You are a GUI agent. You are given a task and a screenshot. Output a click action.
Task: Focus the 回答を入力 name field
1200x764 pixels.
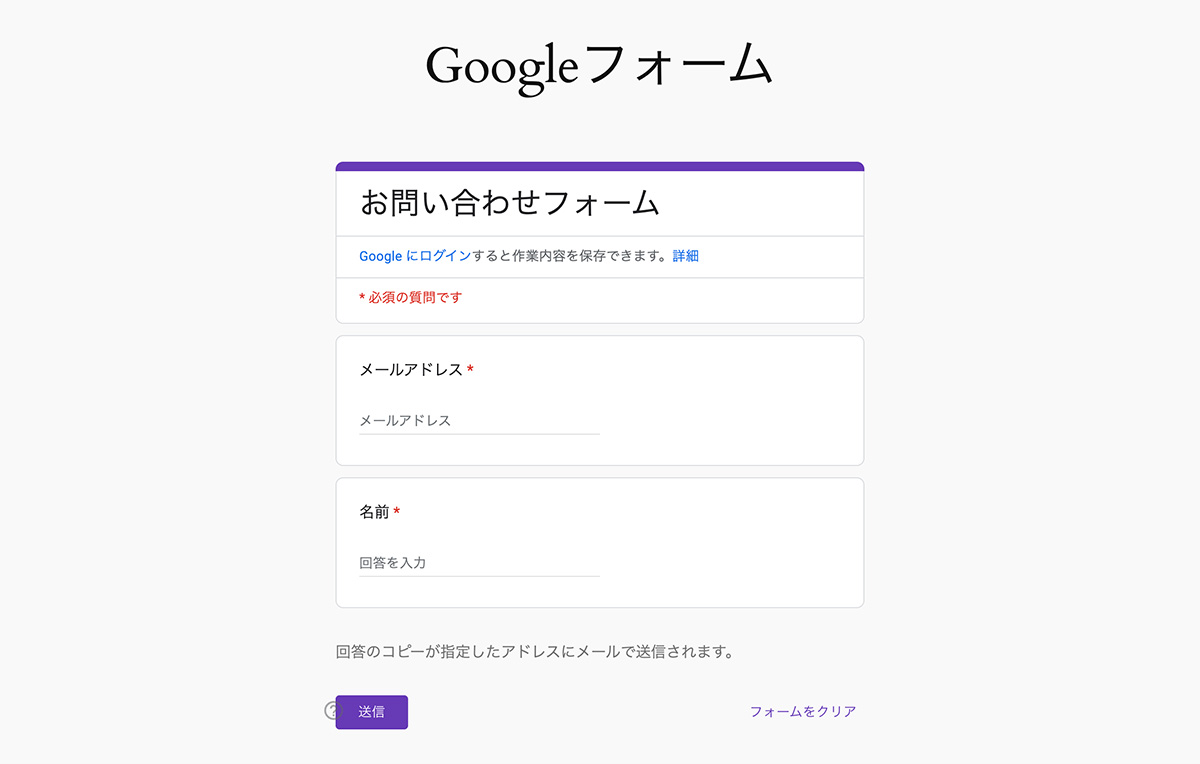pyautogui.click(x=479, y=563)
